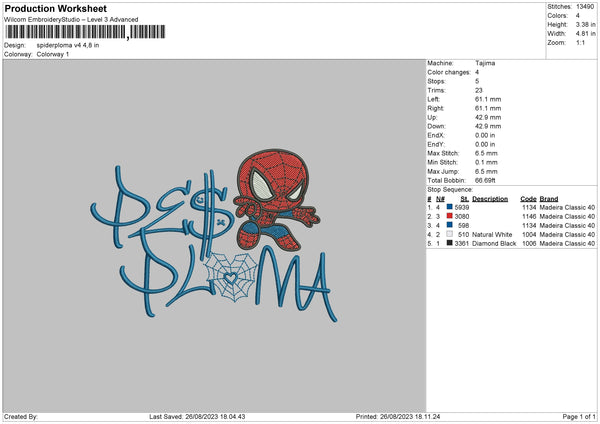Click design name 'spiderploma v4 4,8 in'
The image size is (600, 424).
pos(68,45)
